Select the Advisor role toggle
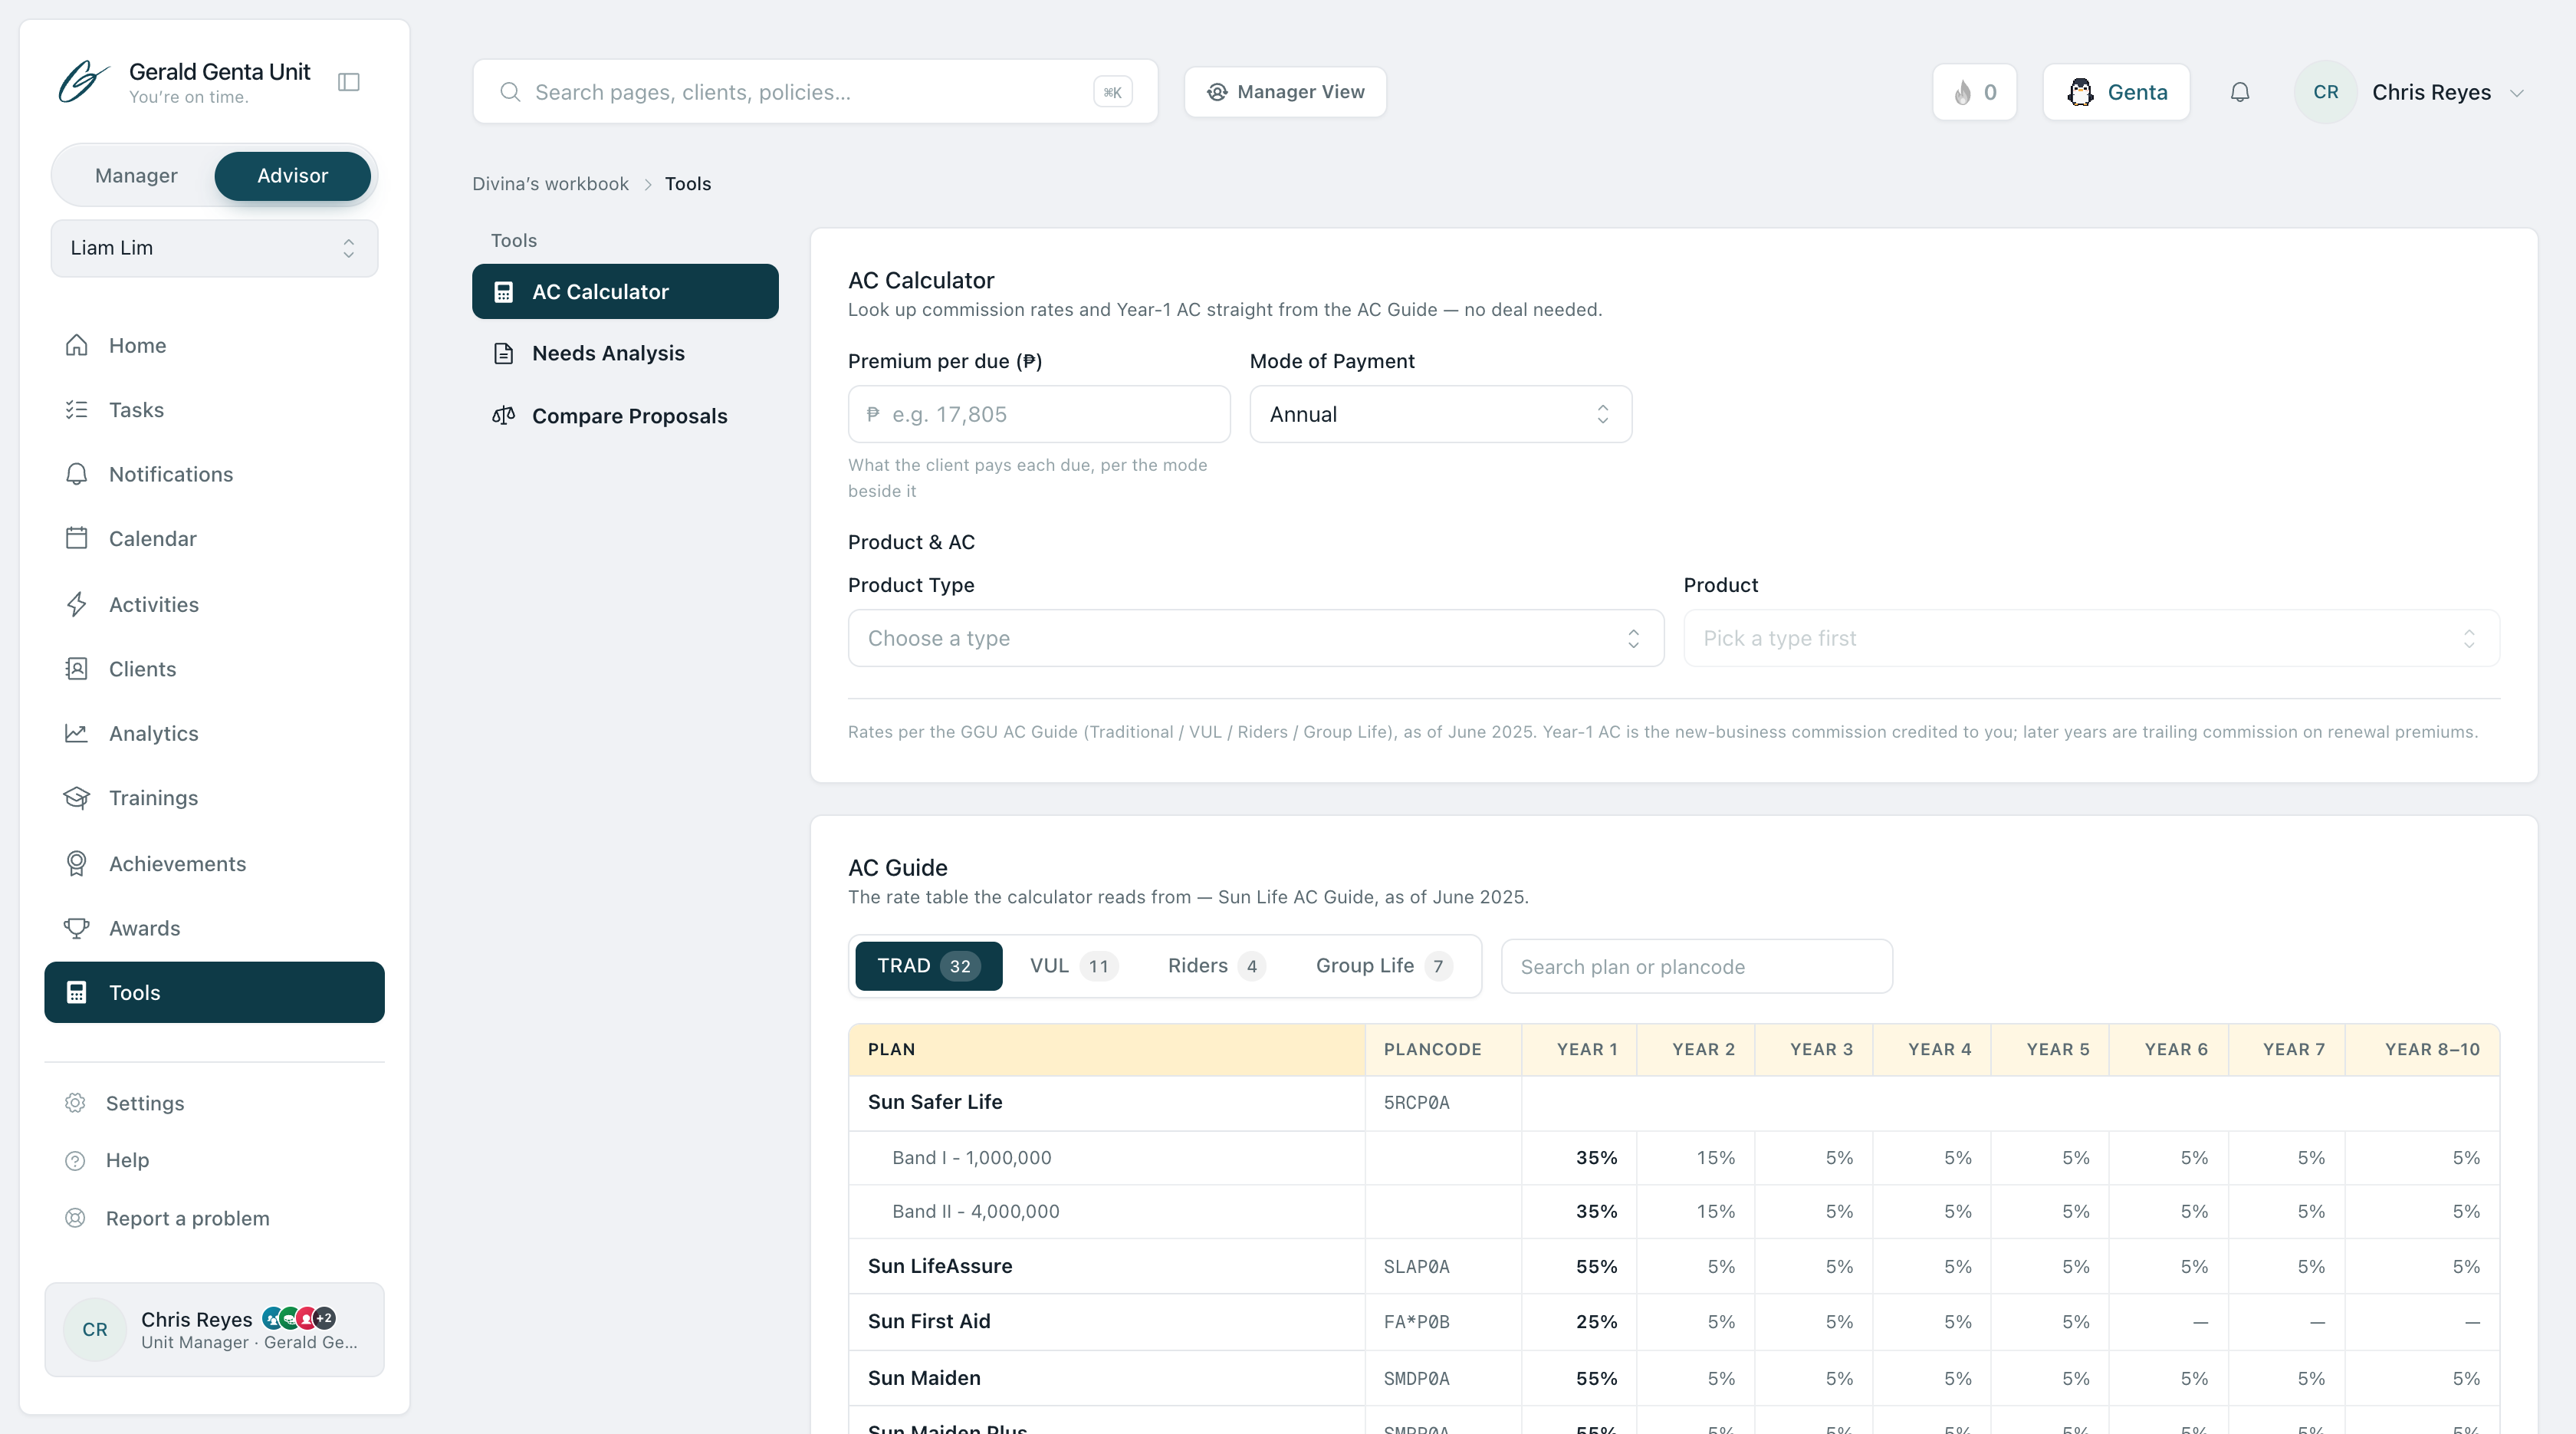The height and width of the screenshot is (1434, 2576). [x=292, y=176]
